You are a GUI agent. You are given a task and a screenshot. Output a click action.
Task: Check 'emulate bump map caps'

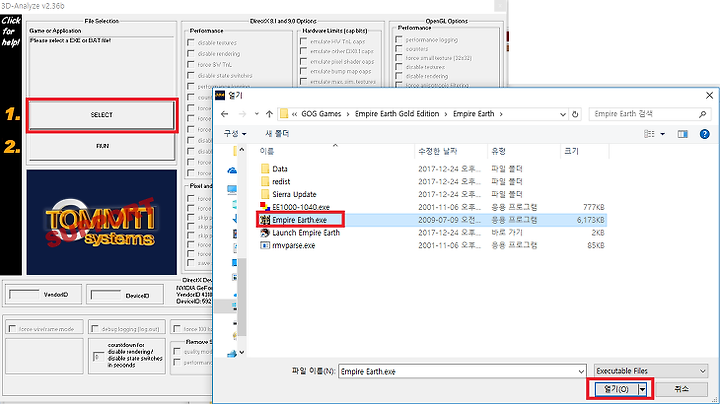coord(303,71)
